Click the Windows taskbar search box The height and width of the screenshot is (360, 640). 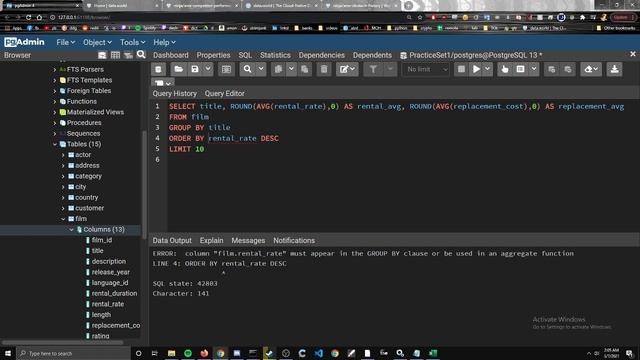click(x=73, y=353)
